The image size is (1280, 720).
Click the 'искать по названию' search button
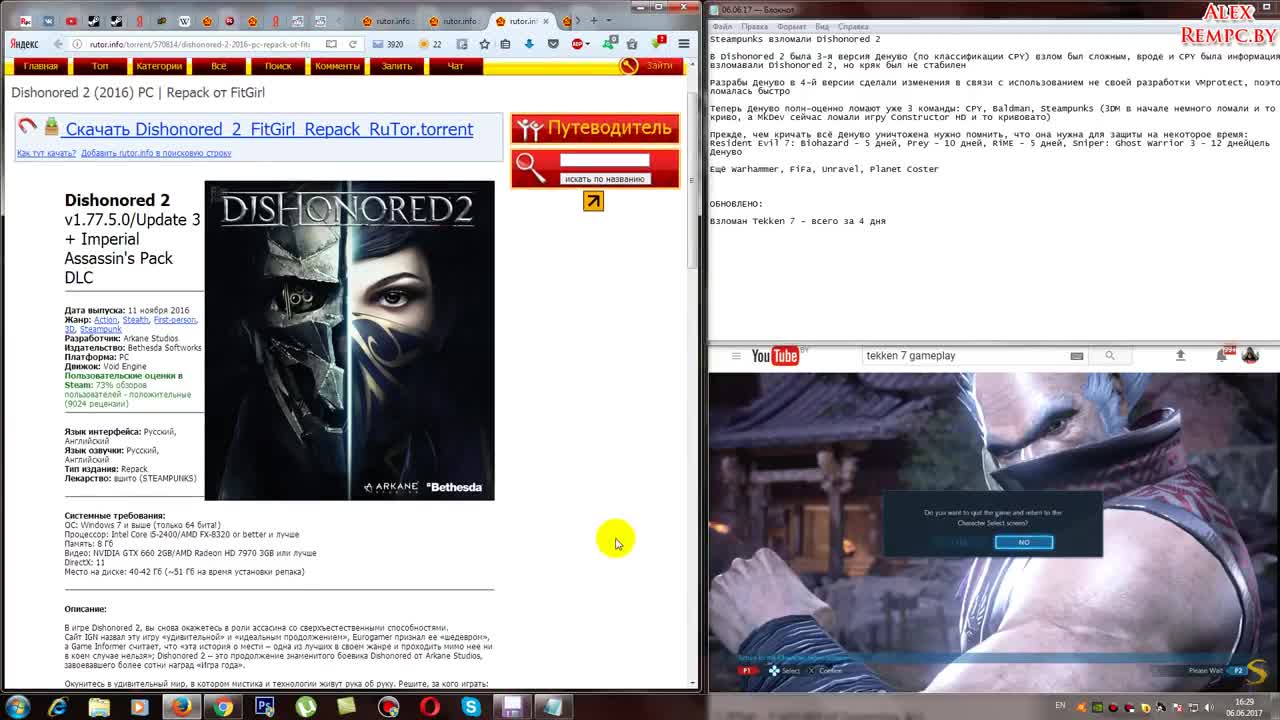click(x=604, y=179)
